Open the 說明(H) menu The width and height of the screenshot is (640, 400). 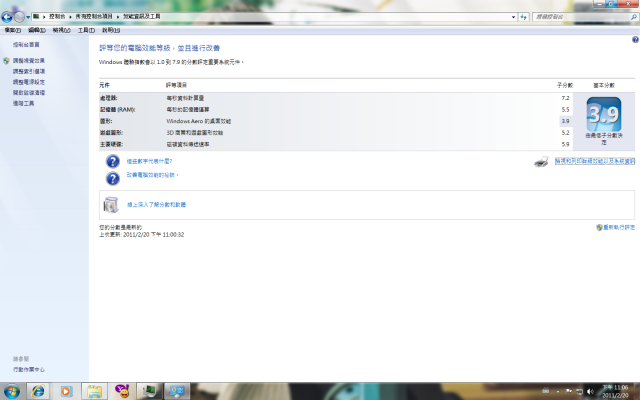coord(111,30)
